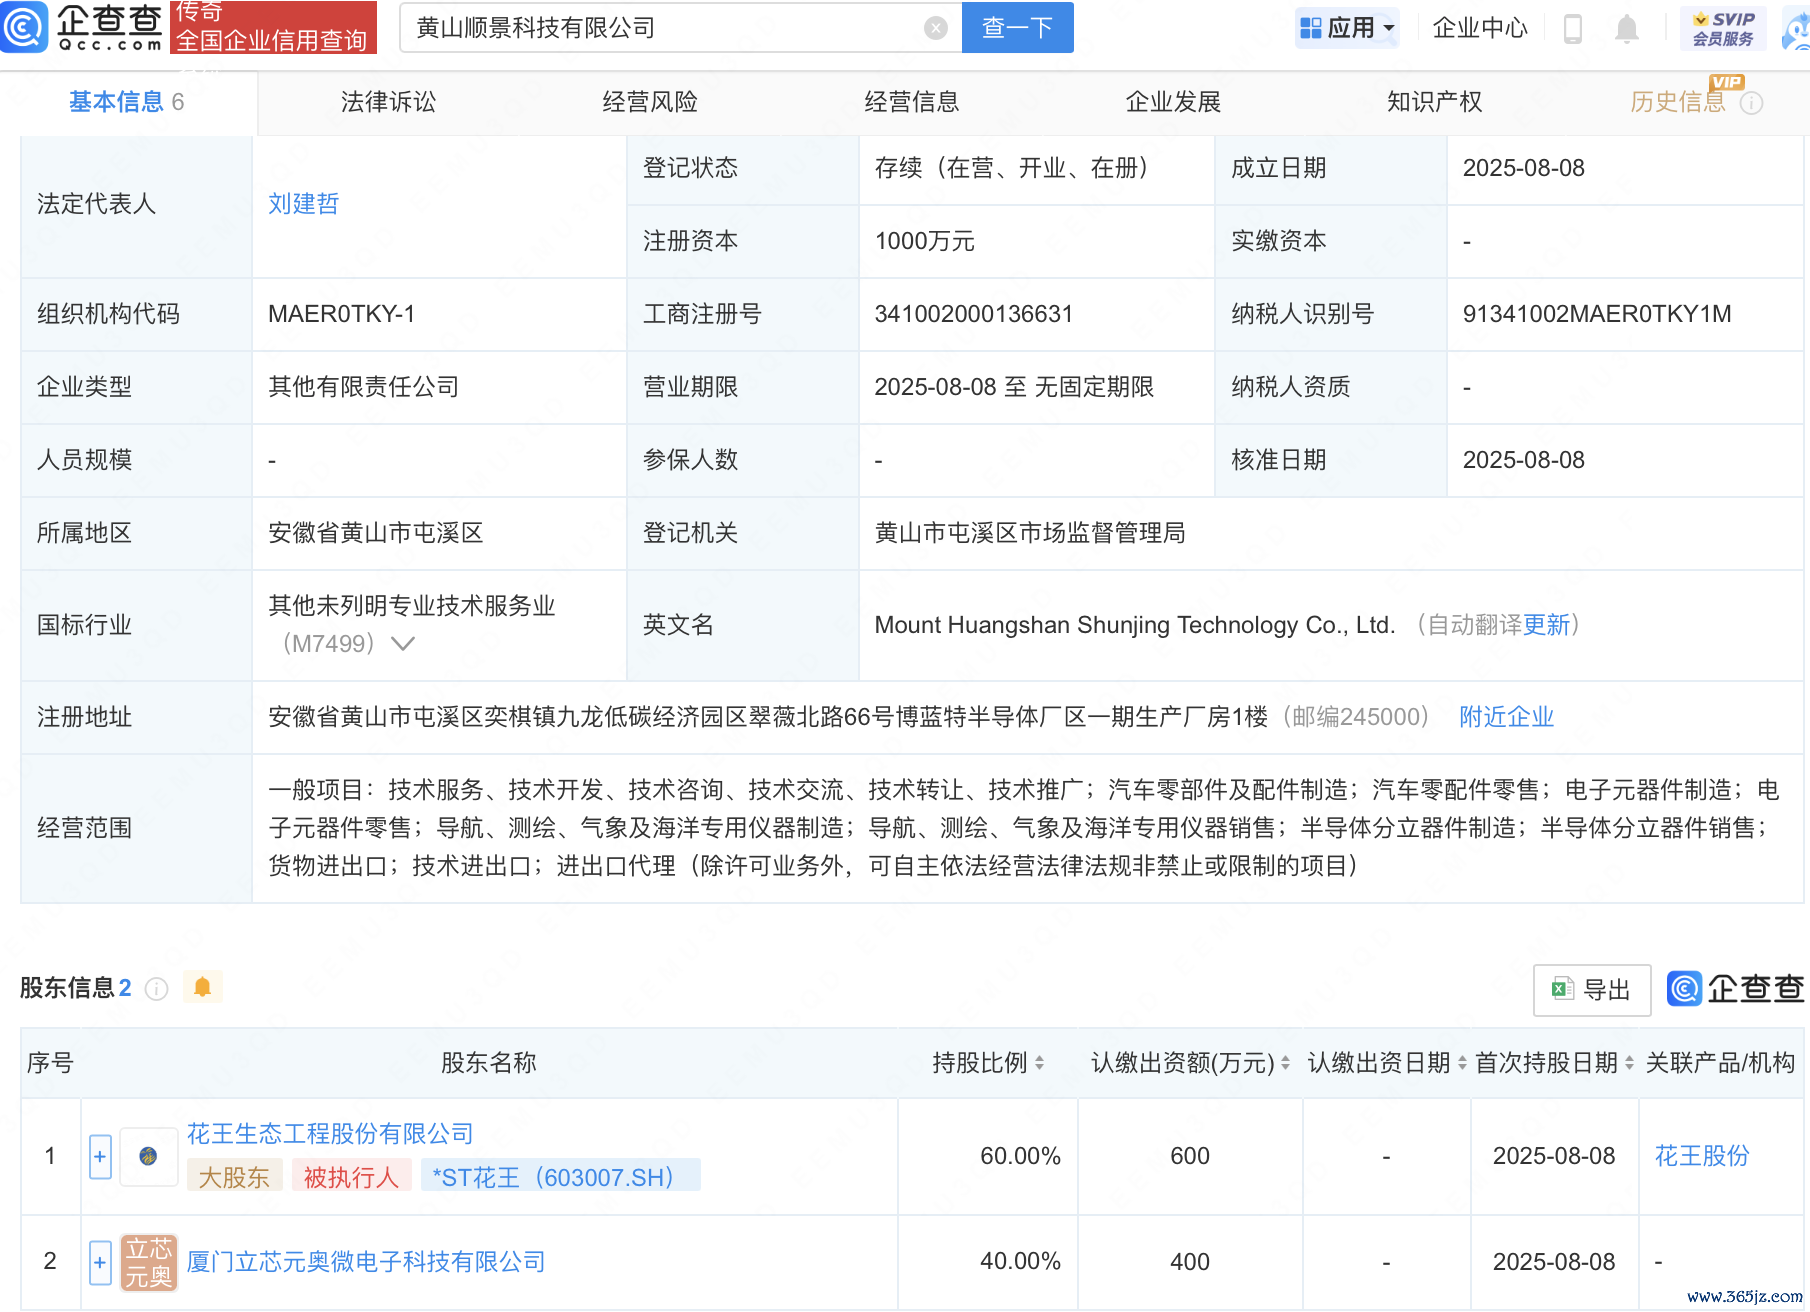Expand shareholder row 1 plus button

pyautogui.click(x=100, y=1157)
